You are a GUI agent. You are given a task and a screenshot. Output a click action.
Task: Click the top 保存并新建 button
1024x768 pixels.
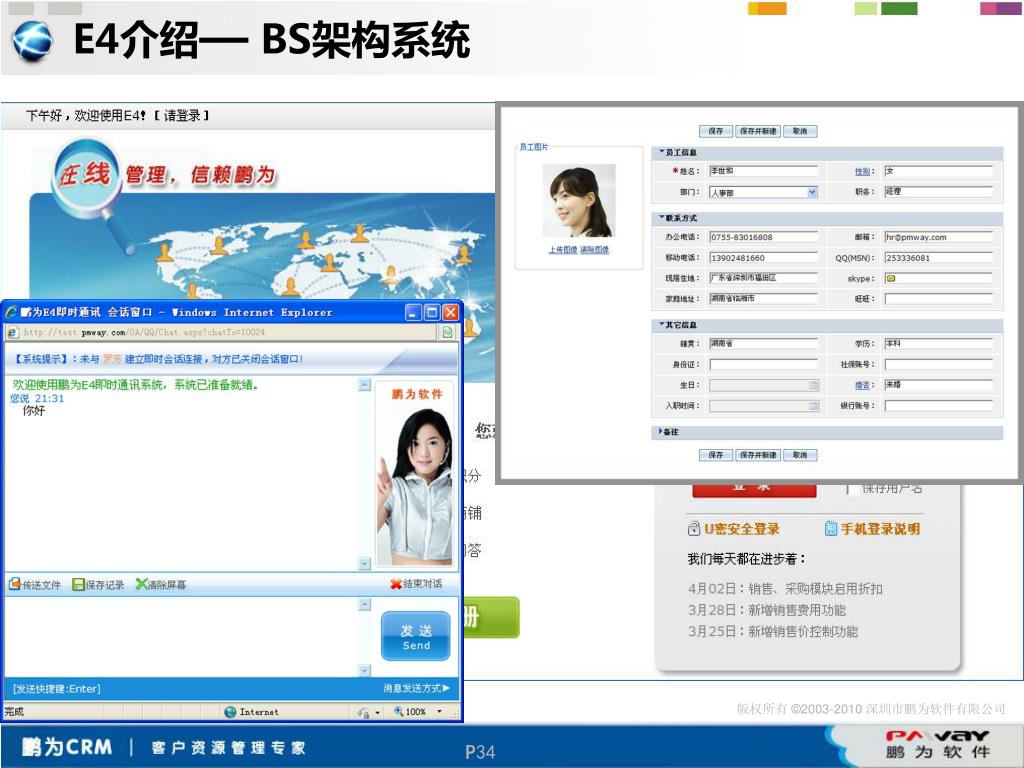pyautogui.click(x=758, y=131)
